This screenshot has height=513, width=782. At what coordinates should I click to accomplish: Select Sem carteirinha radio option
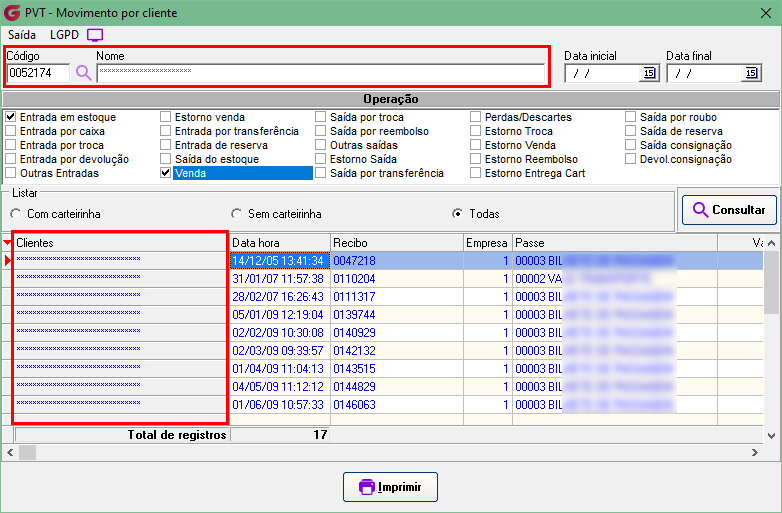click(236, 214)
